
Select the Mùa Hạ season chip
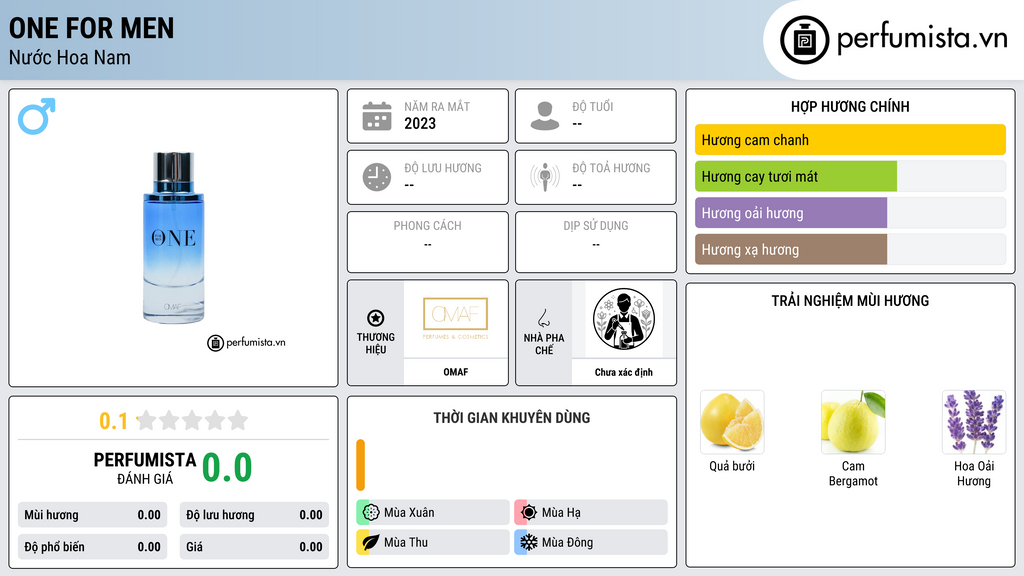pos(591,512)
